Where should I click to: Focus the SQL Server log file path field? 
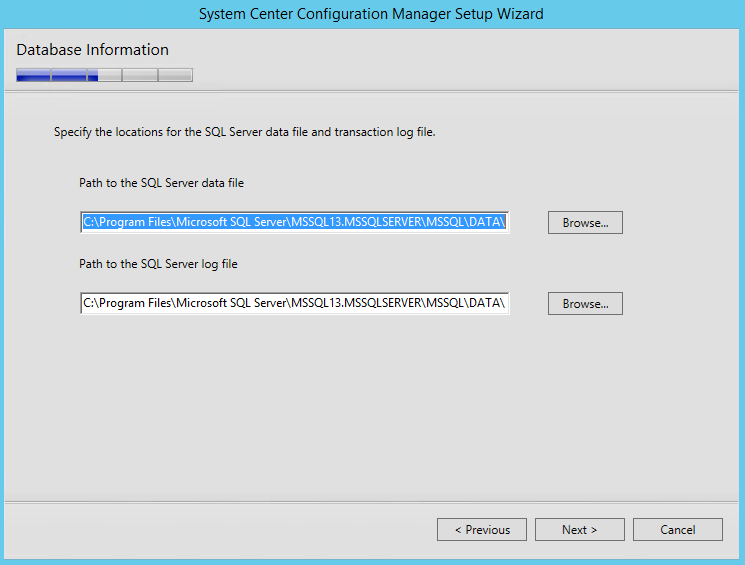(295, 303)
